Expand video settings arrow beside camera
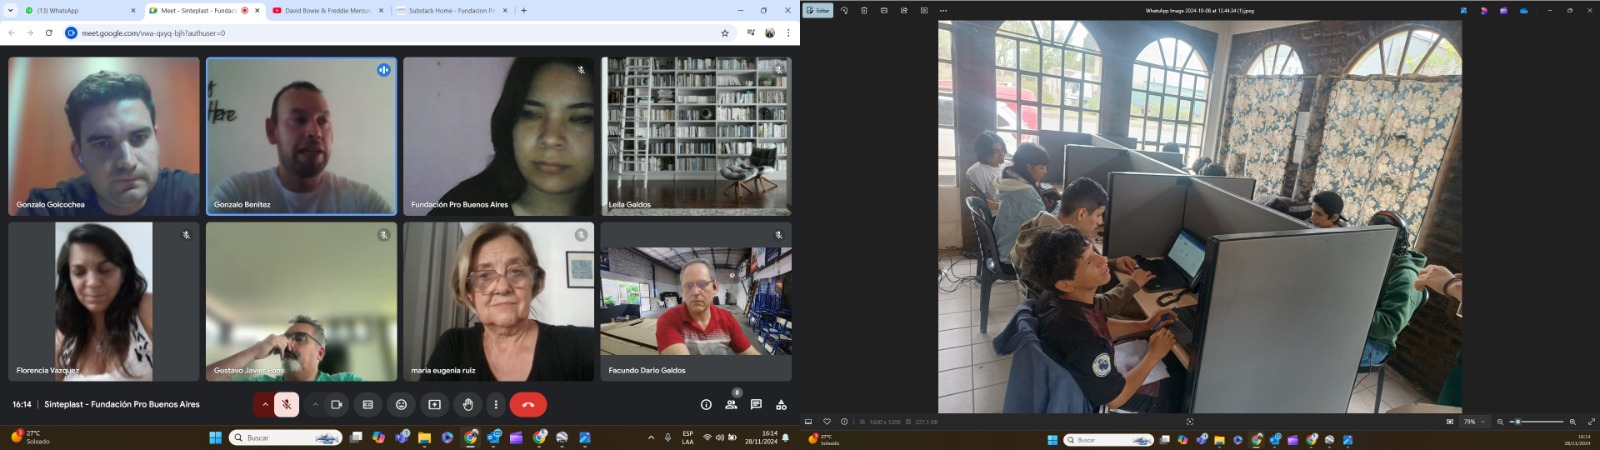The width and height of the screenshot is (1600, 450). click(x=315, y=405)
